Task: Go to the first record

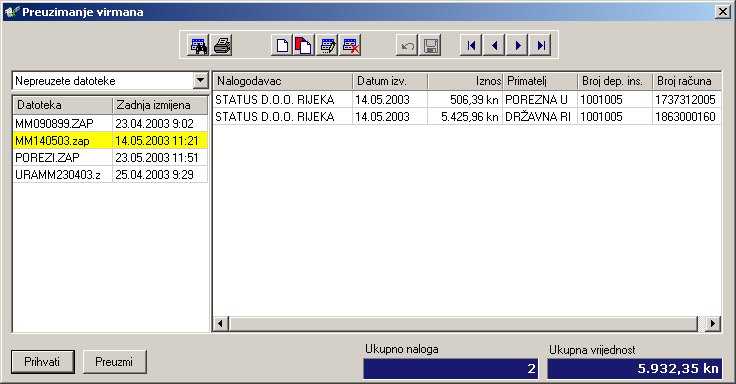Action: click(x=471, y=46)
